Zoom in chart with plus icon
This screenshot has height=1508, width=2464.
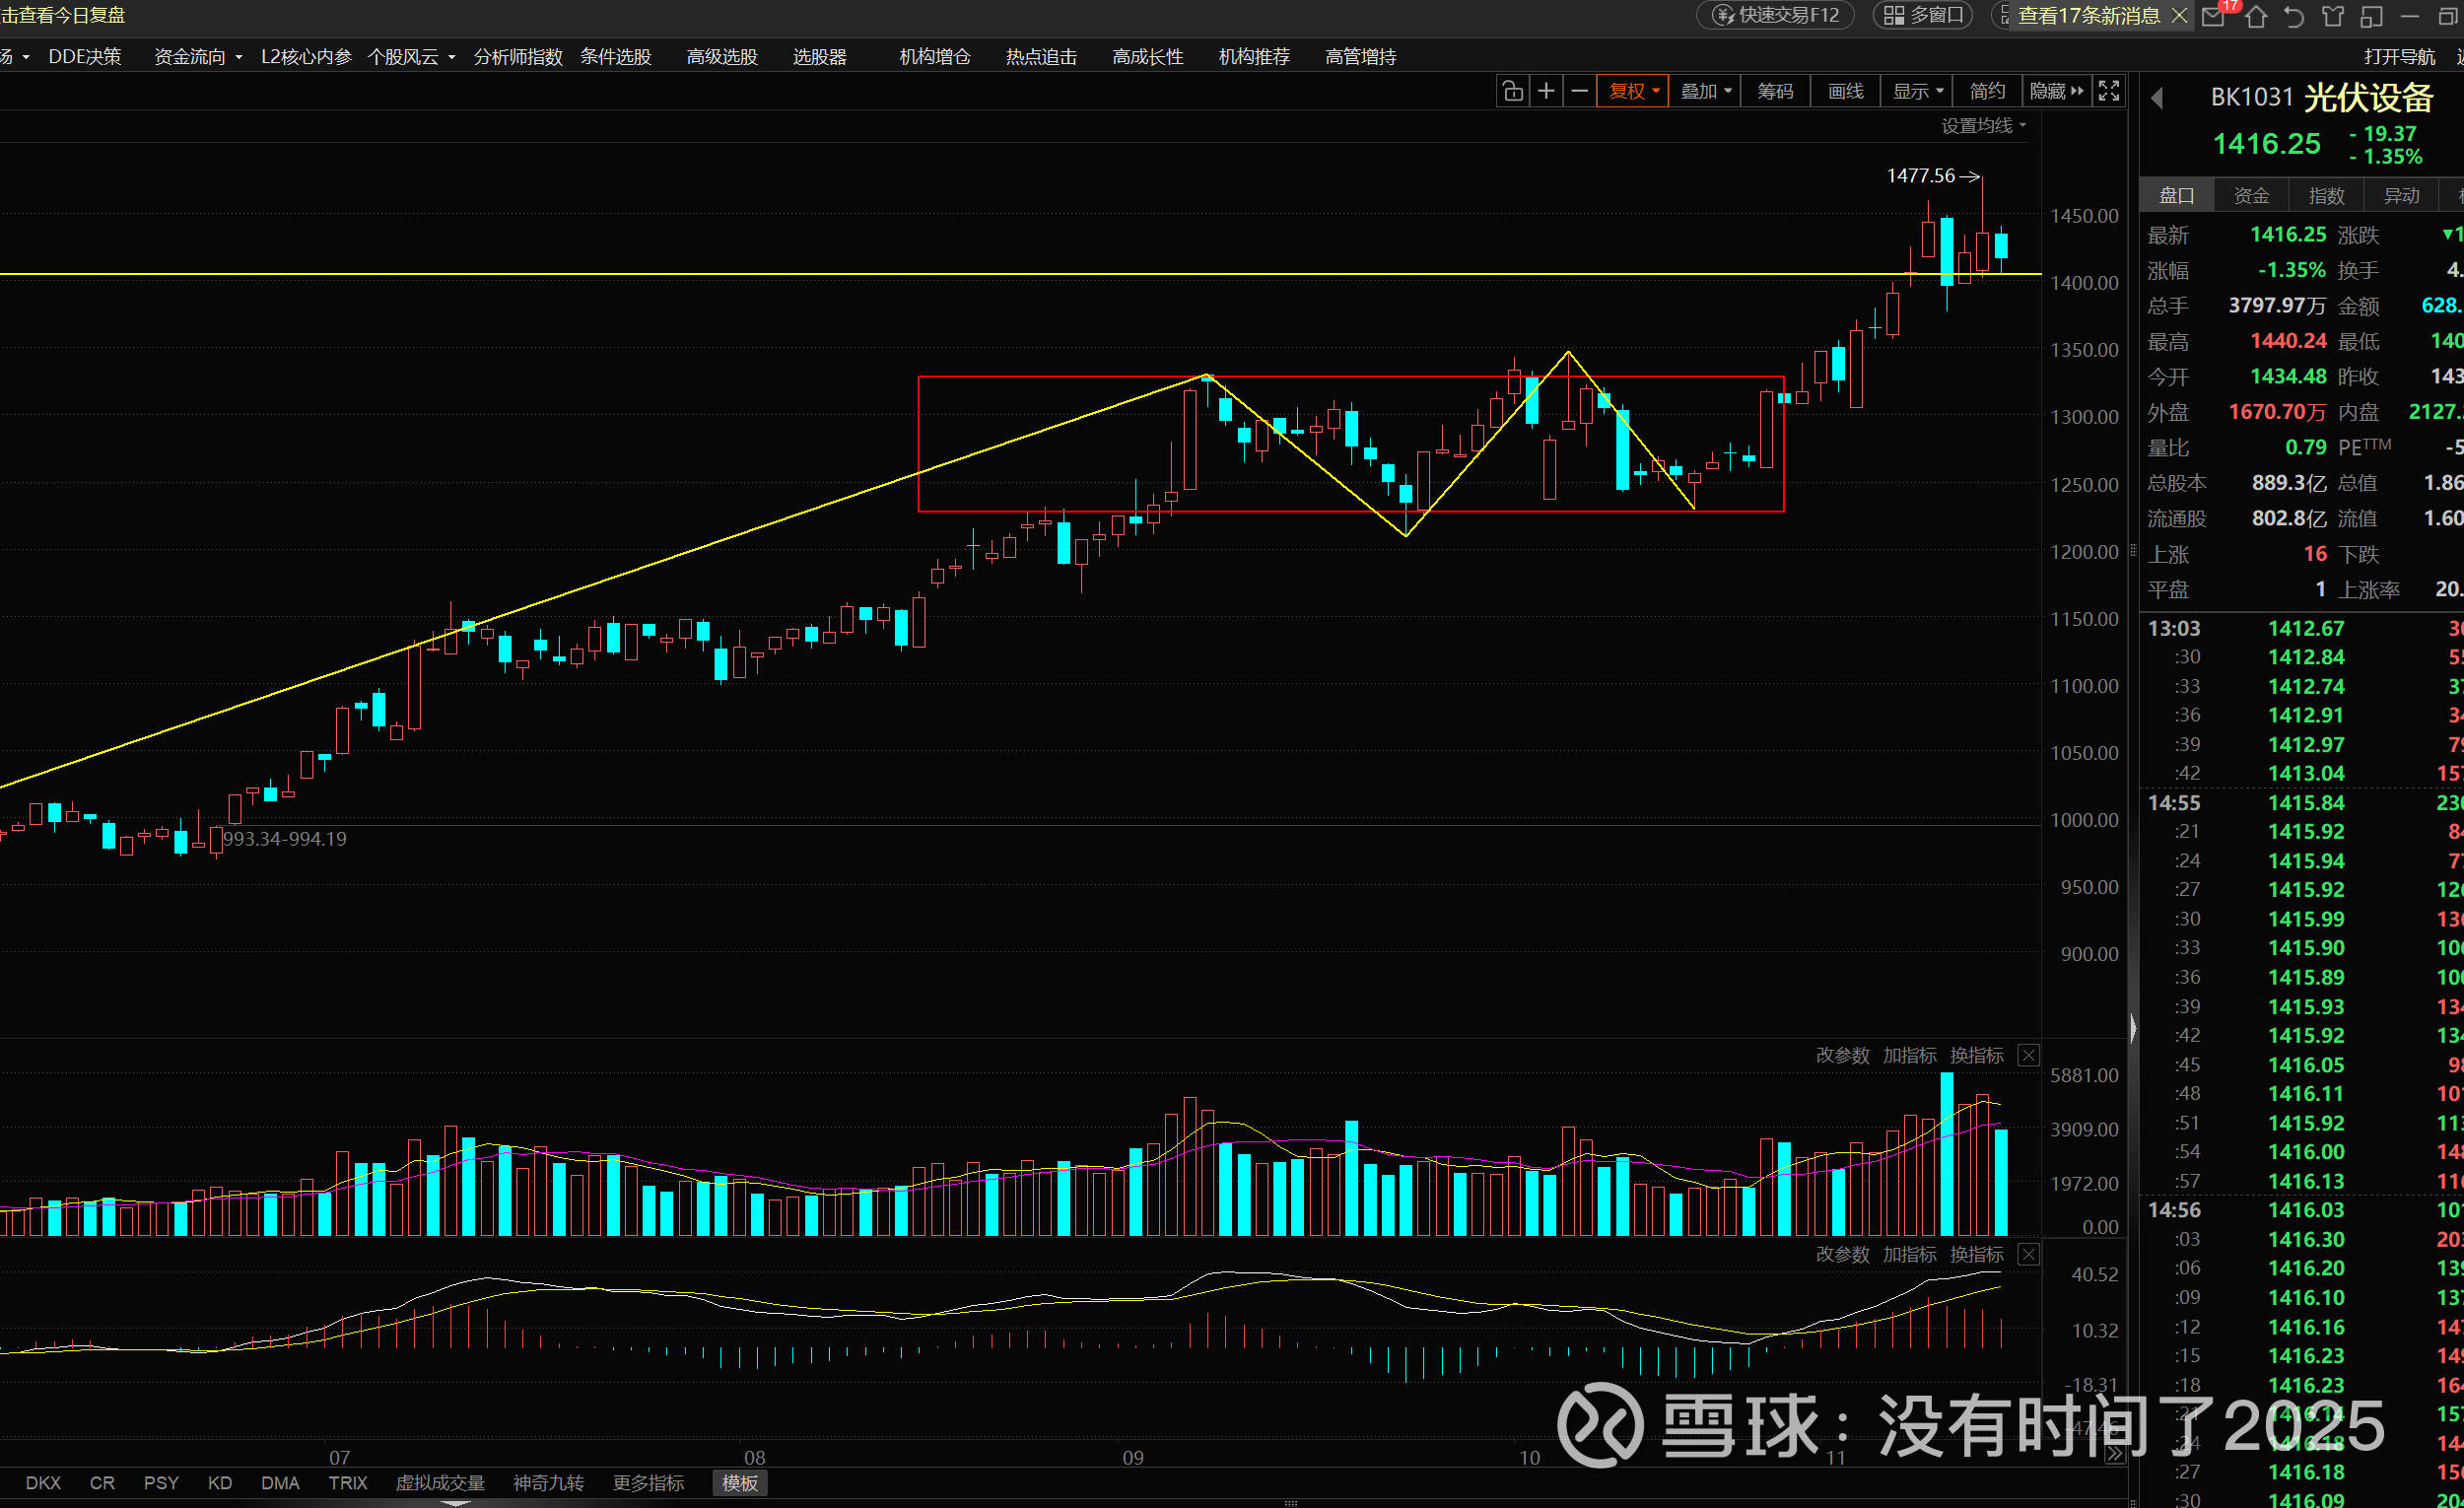tap(1546, 92)
